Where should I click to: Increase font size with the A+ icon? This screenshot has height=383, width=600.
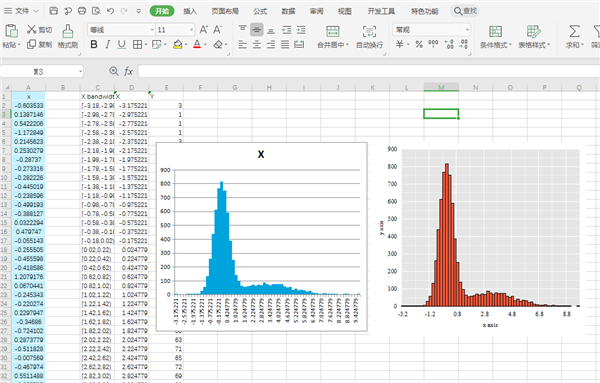(204, 29)
